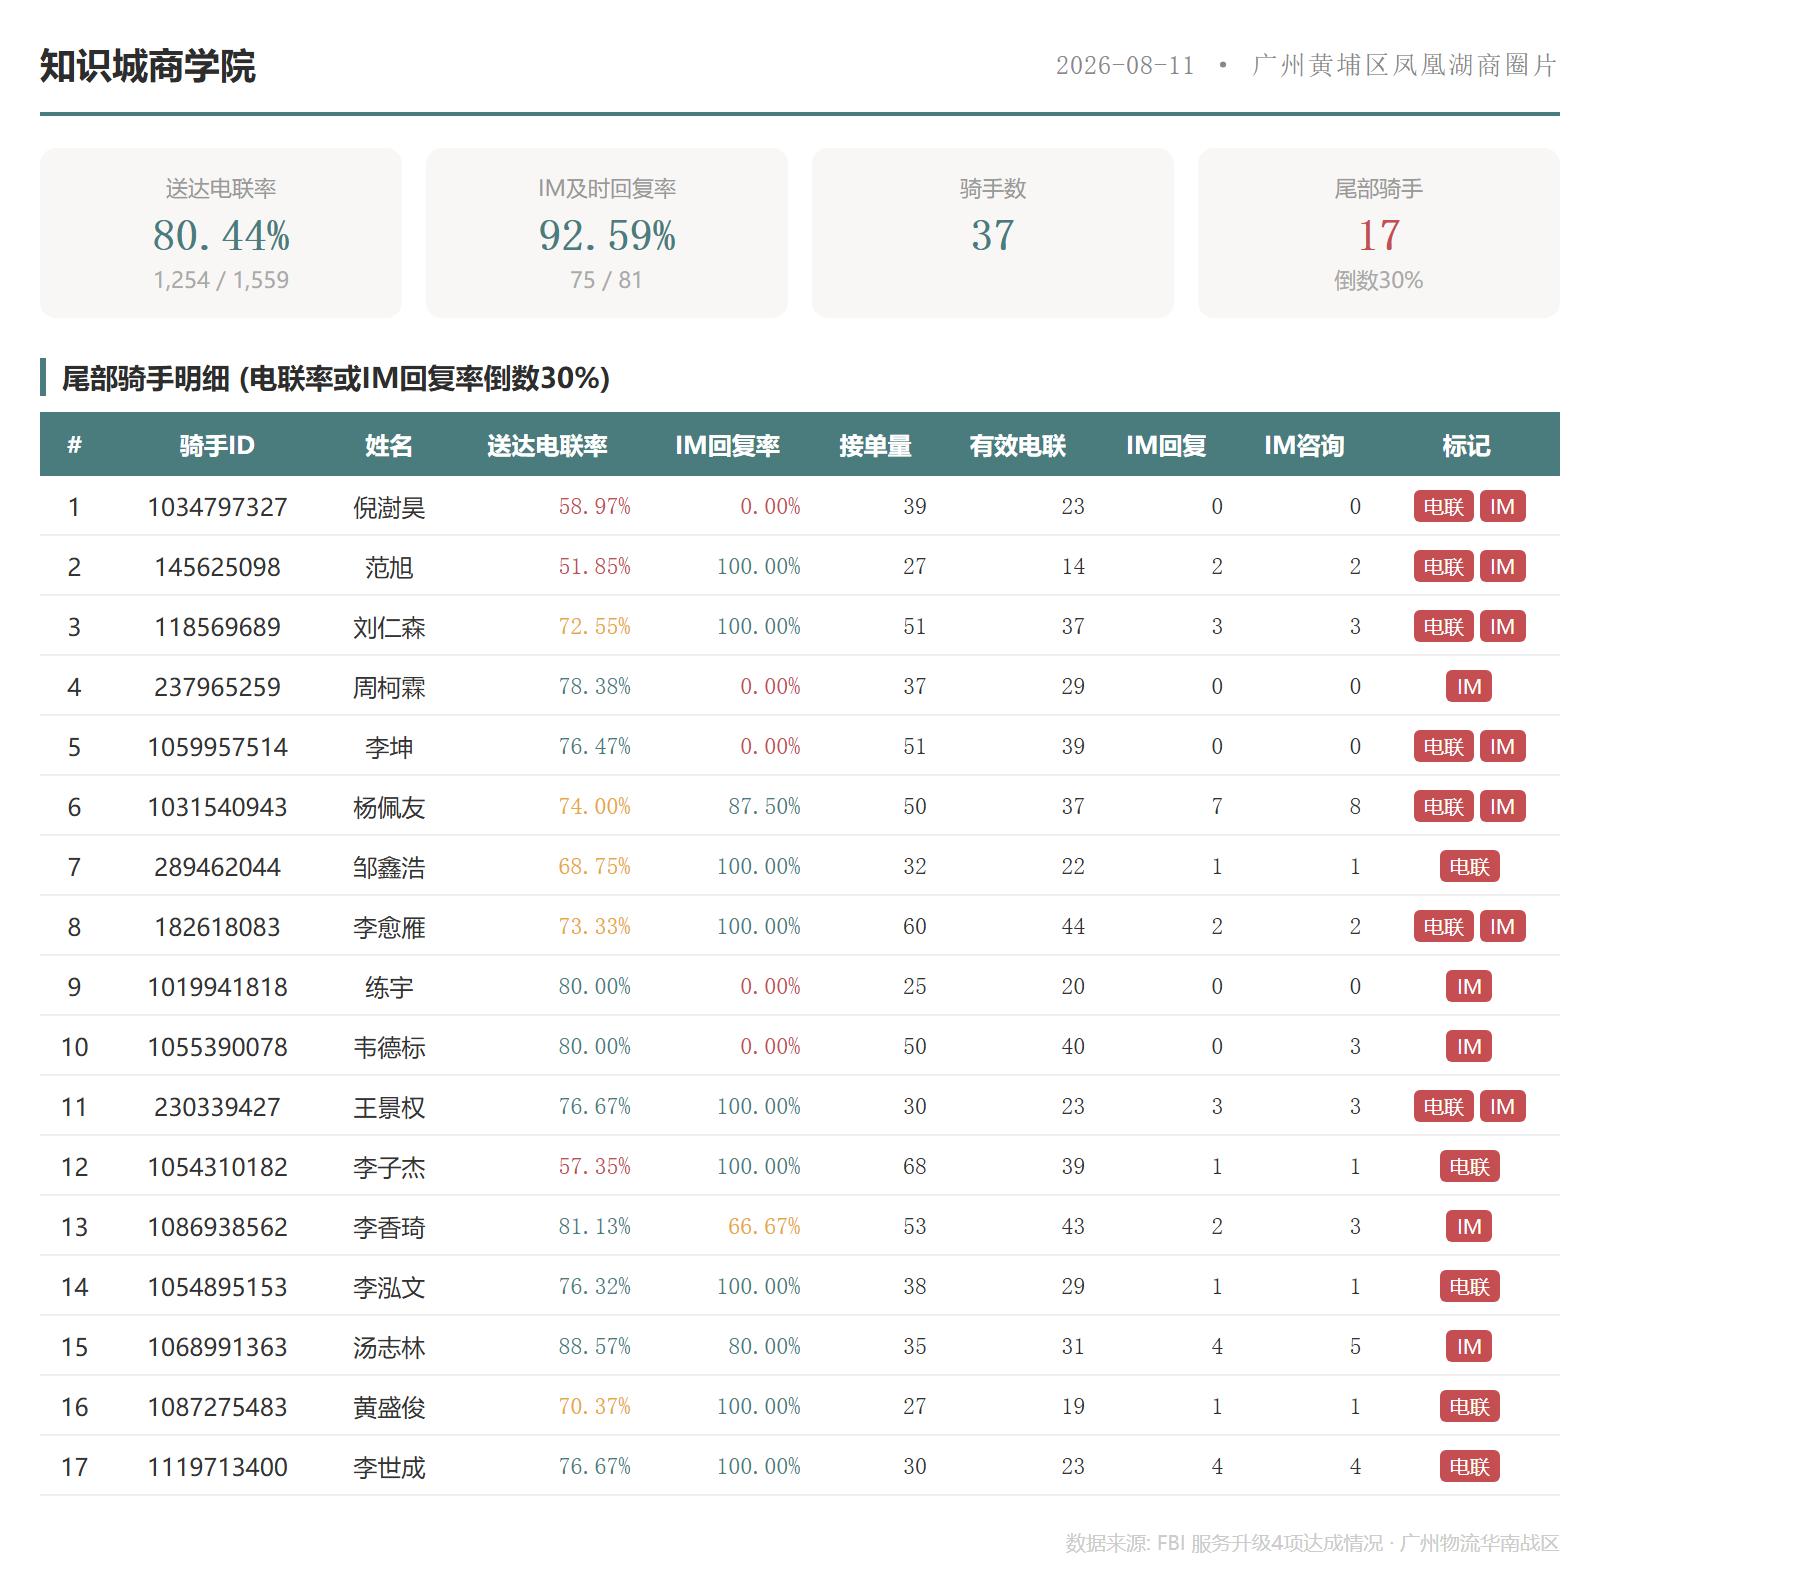The width and height of the screenshot is (1800, 1596).
Task: Click the IM tag in 李香琦's row
Action: coord(1469,1226)
